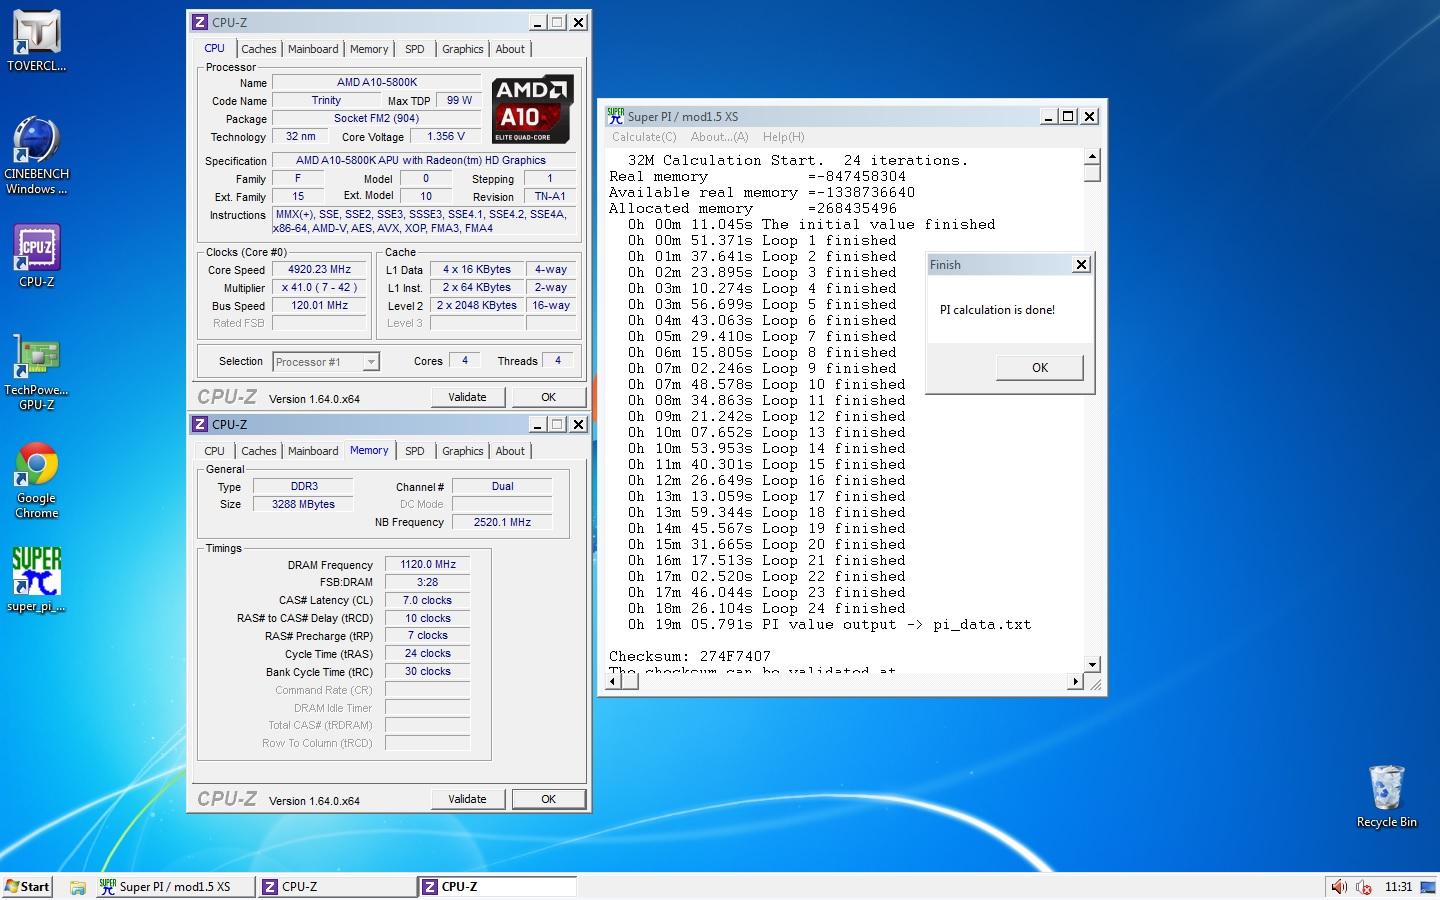Launch Google Chrome from the desktop
Image resolution: width=1440 pixels, height=900 pixels.
coord(37,480)
